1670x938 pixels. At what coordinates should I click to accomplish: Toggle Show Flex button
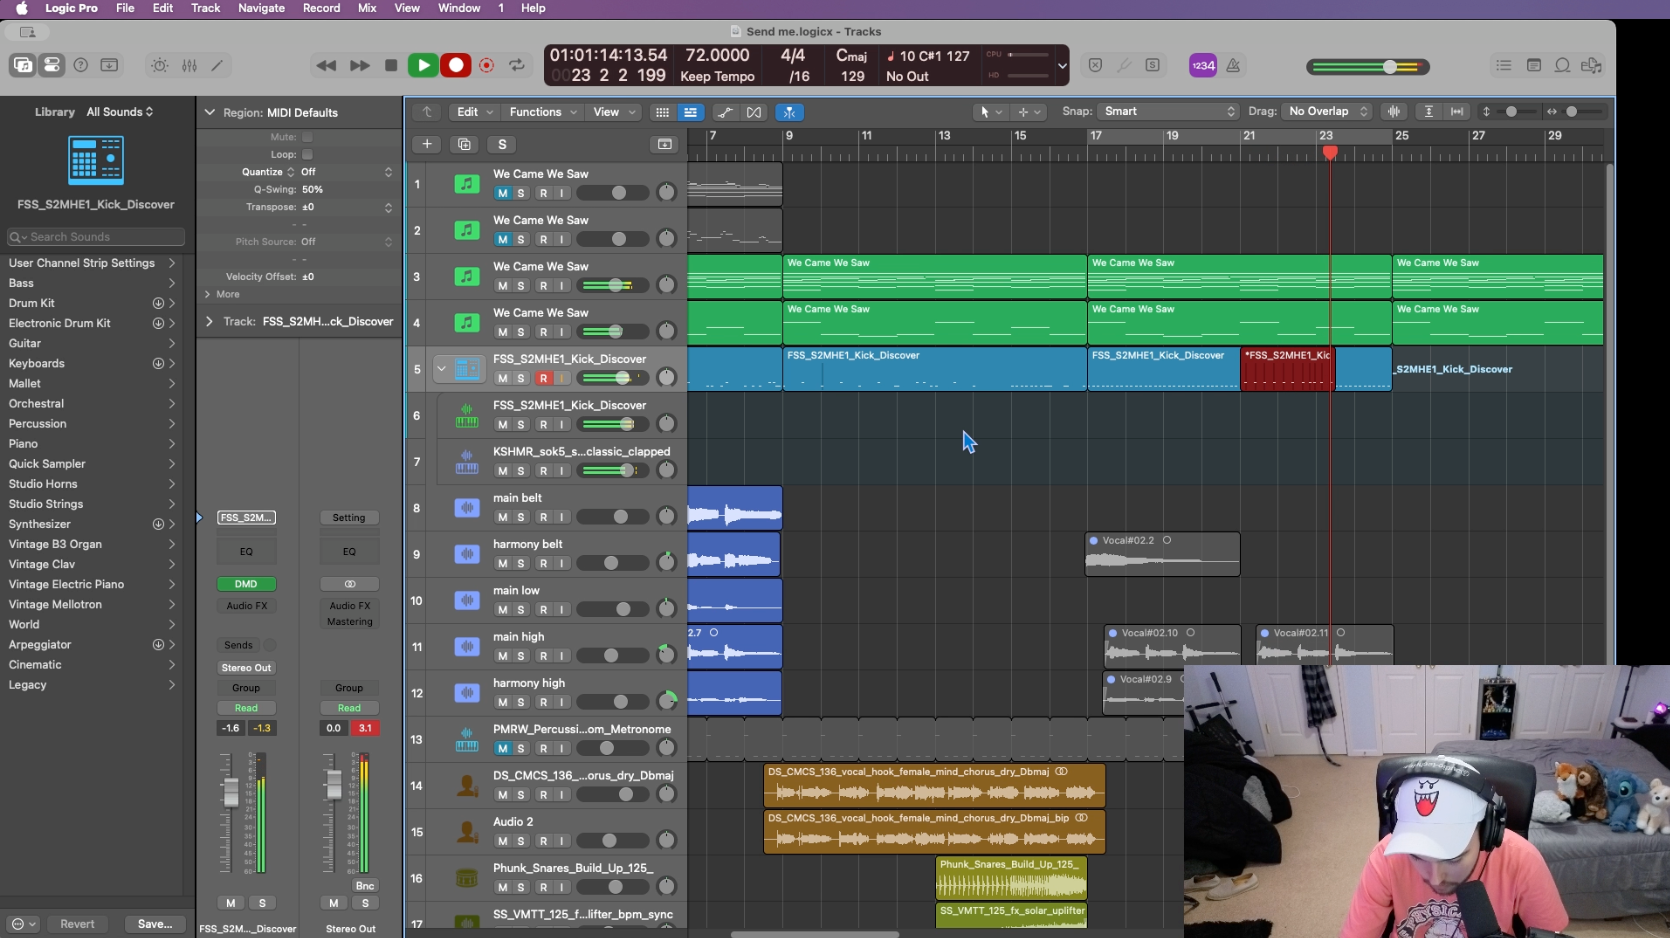point(754,112)
